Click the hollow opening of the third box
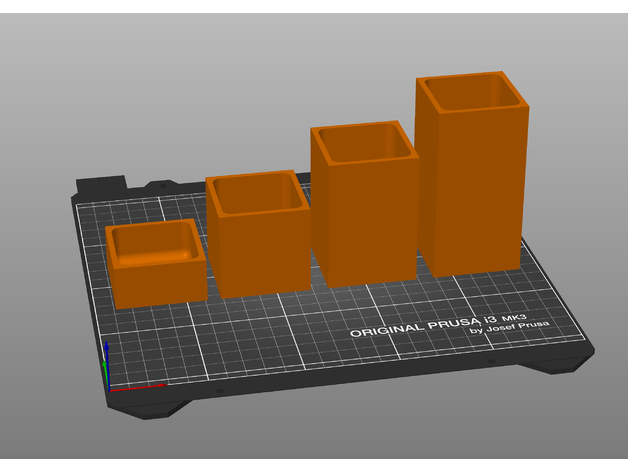This screenshot has height=472, width=628. point(363,143)
